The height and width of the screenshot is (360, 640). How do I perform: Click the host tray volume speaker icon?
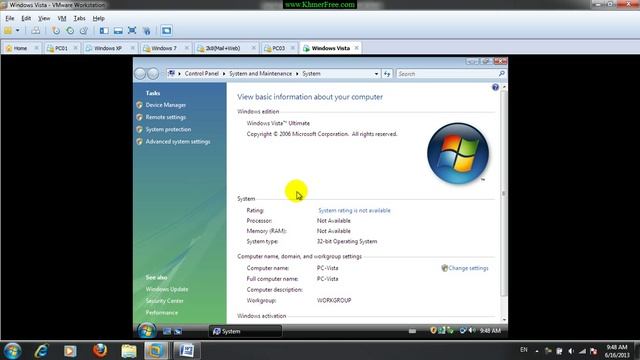(571, 351)
